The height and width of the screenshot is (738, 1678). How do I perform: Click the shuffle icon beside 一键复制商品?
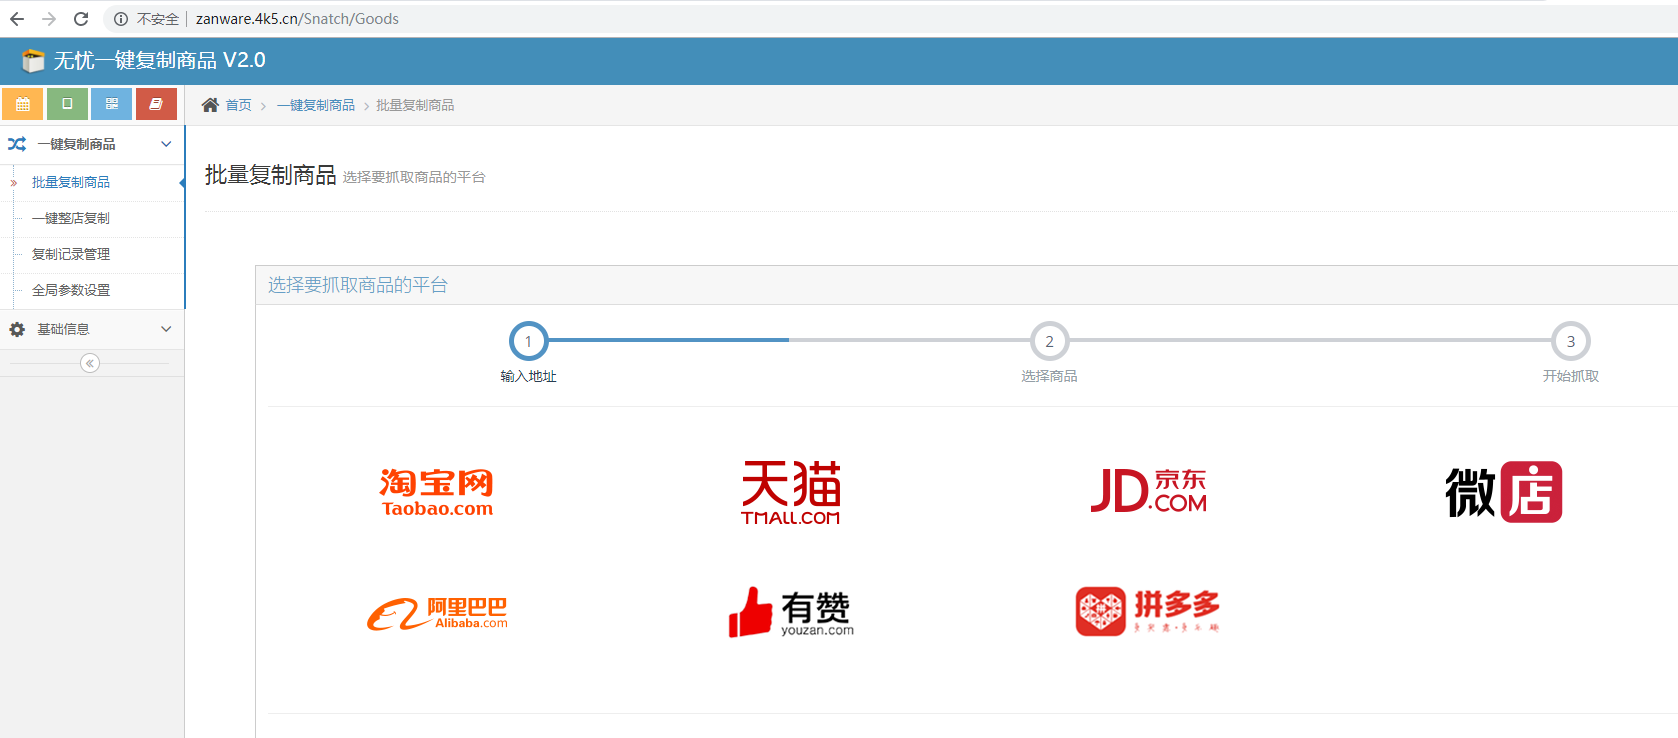pos(17,144)
